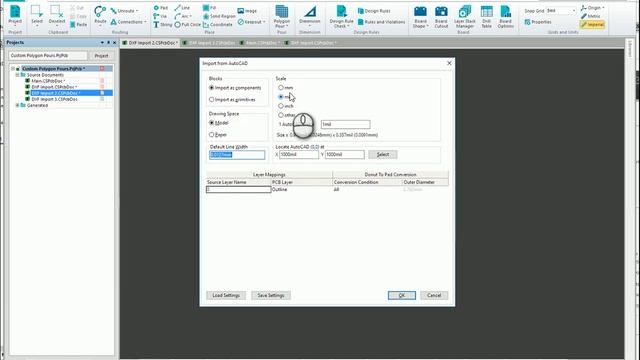Switch units to Metric

[591, 16]
